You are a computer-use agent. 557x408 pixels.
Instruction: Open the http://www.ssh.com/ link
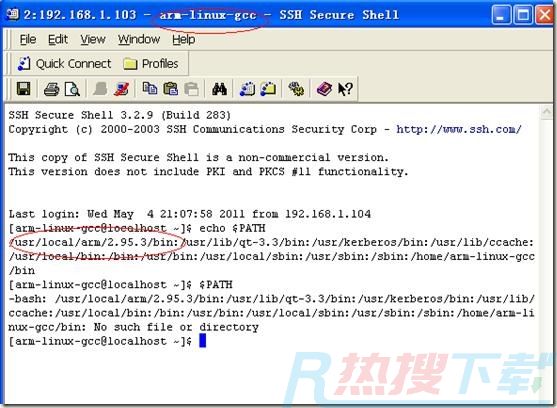459,129
